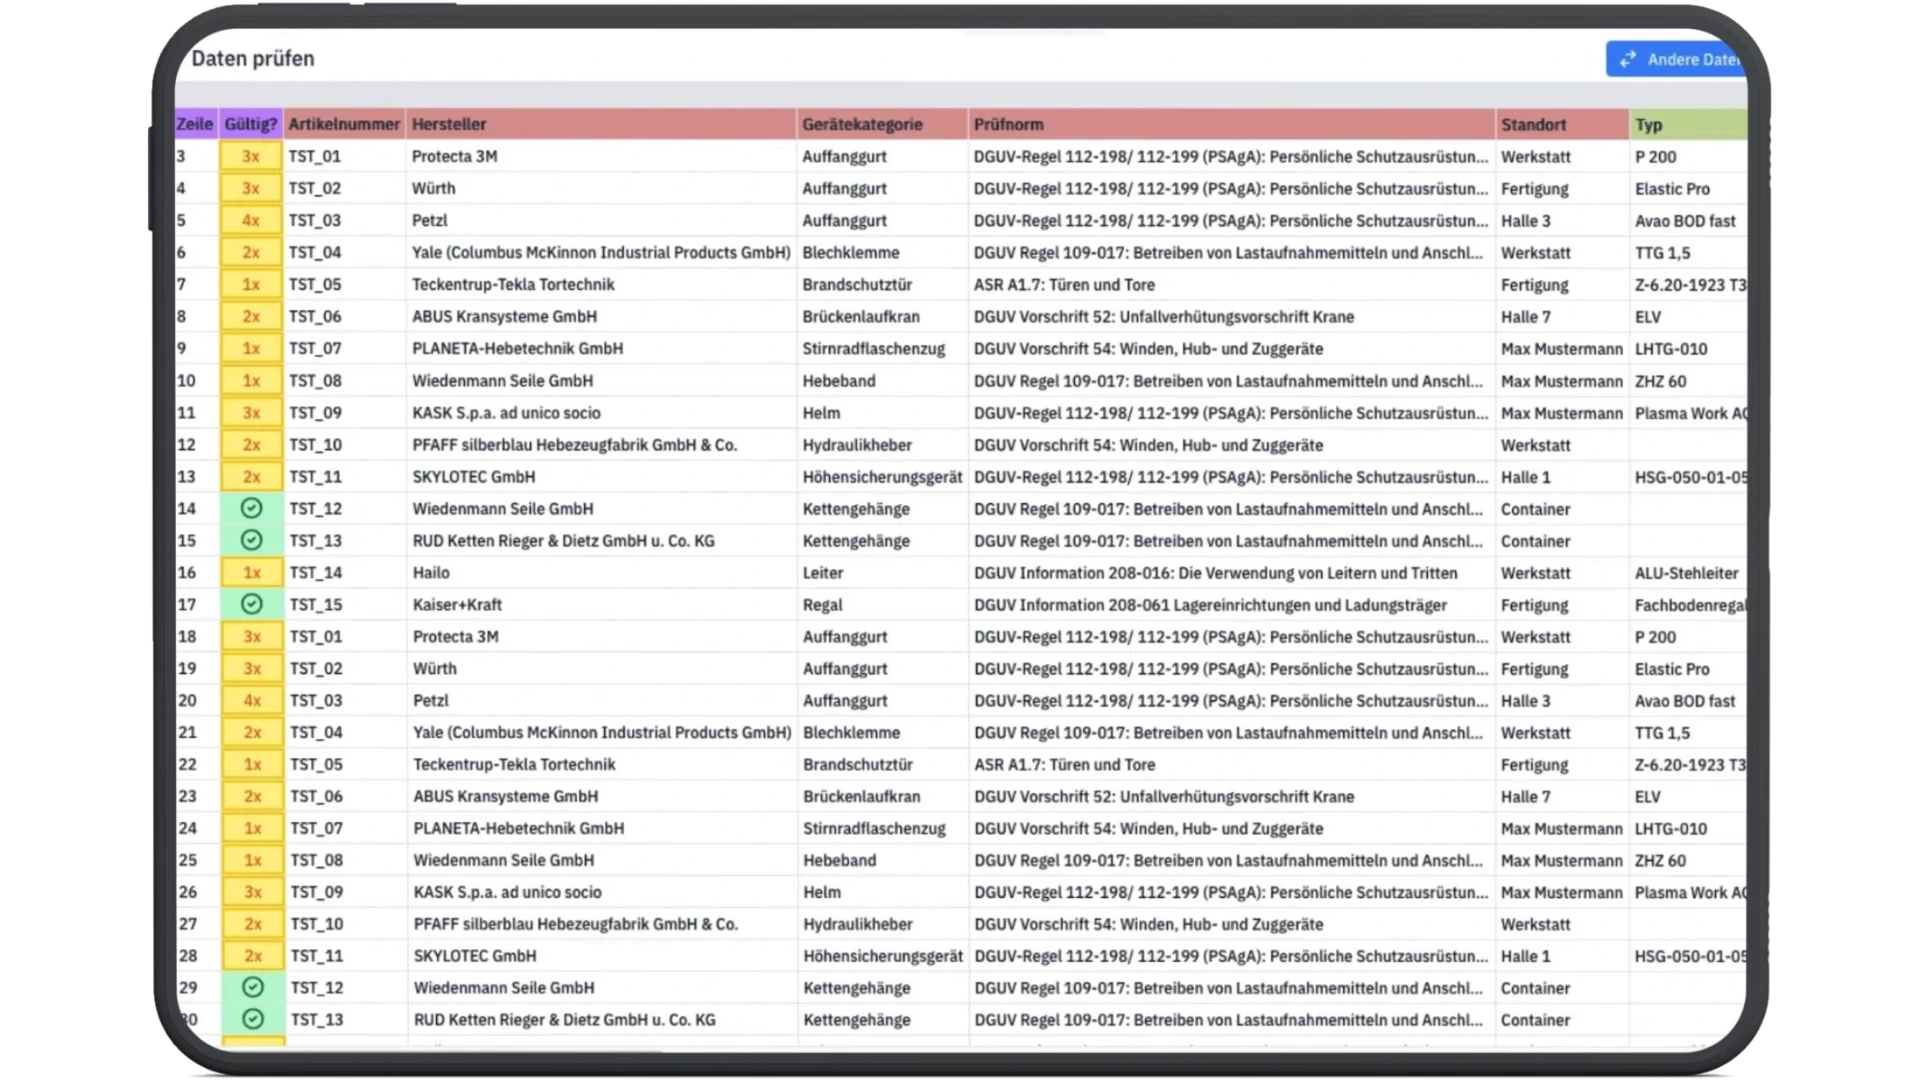Click the 2x warning badge in row 8

[x=251, y=316]
